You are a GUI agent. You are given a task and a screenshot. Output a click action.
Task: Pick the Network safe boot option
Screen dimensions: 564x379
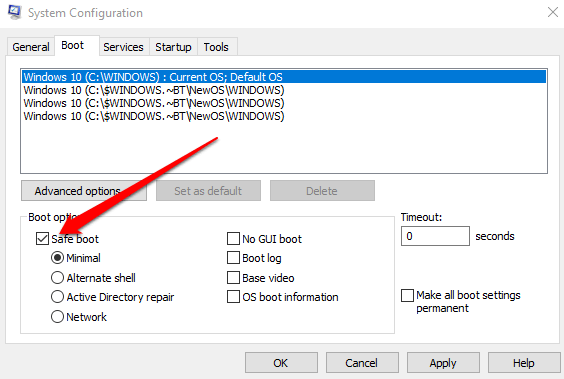pyautogui.click(x=57, y=317)
